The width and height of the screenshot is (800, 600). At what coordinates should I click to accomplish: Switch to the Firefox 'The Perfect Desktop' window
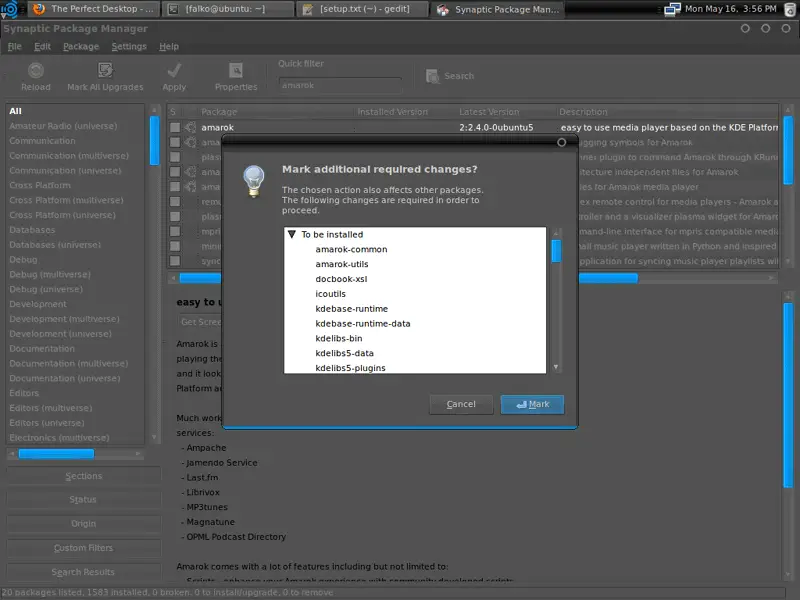pos(96,9)
